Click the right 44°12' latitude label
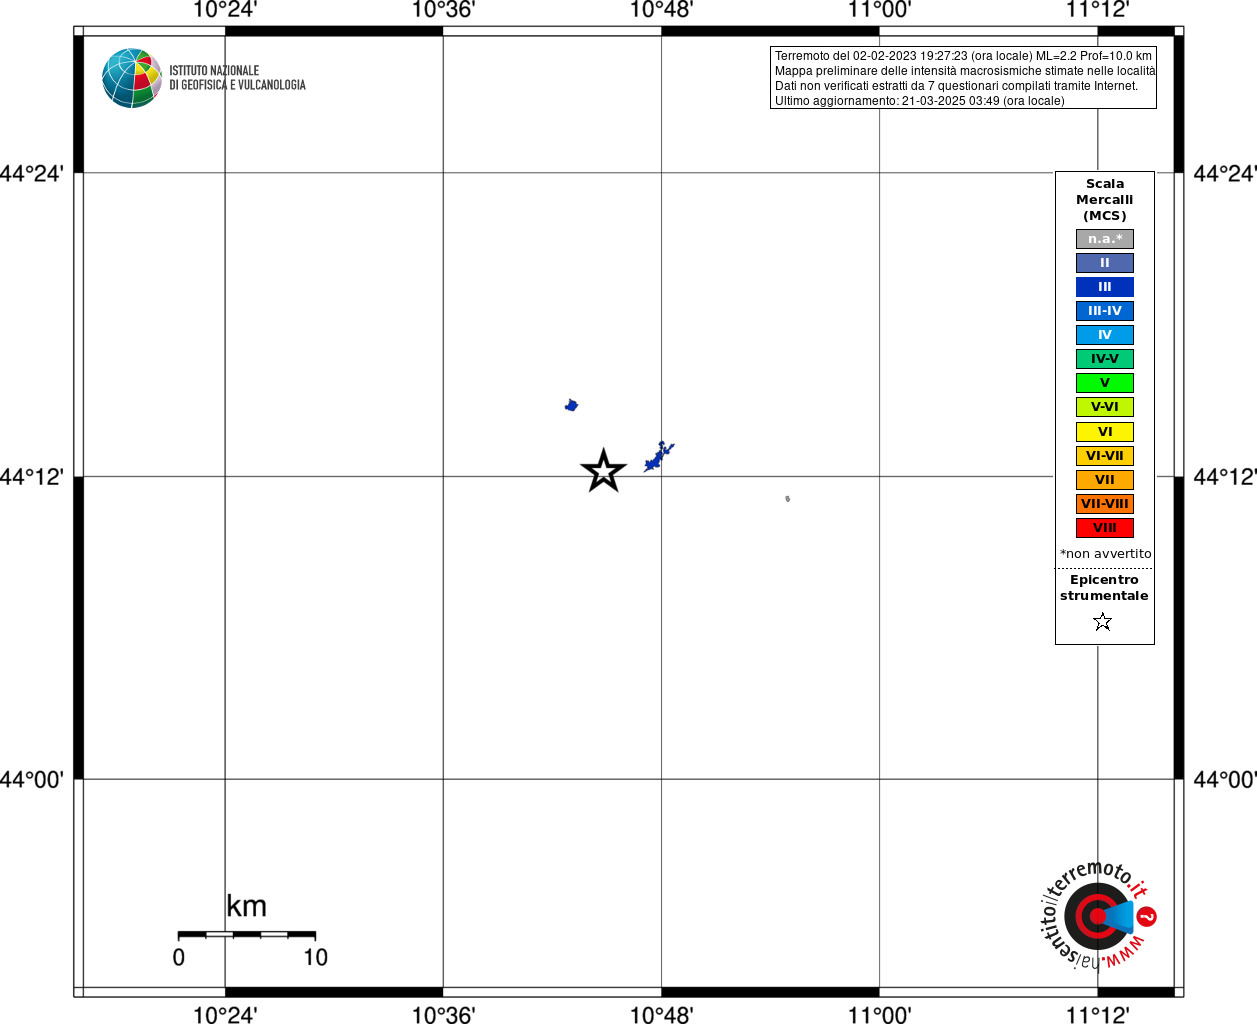 pyautogui.click(x=1225, y=477)
